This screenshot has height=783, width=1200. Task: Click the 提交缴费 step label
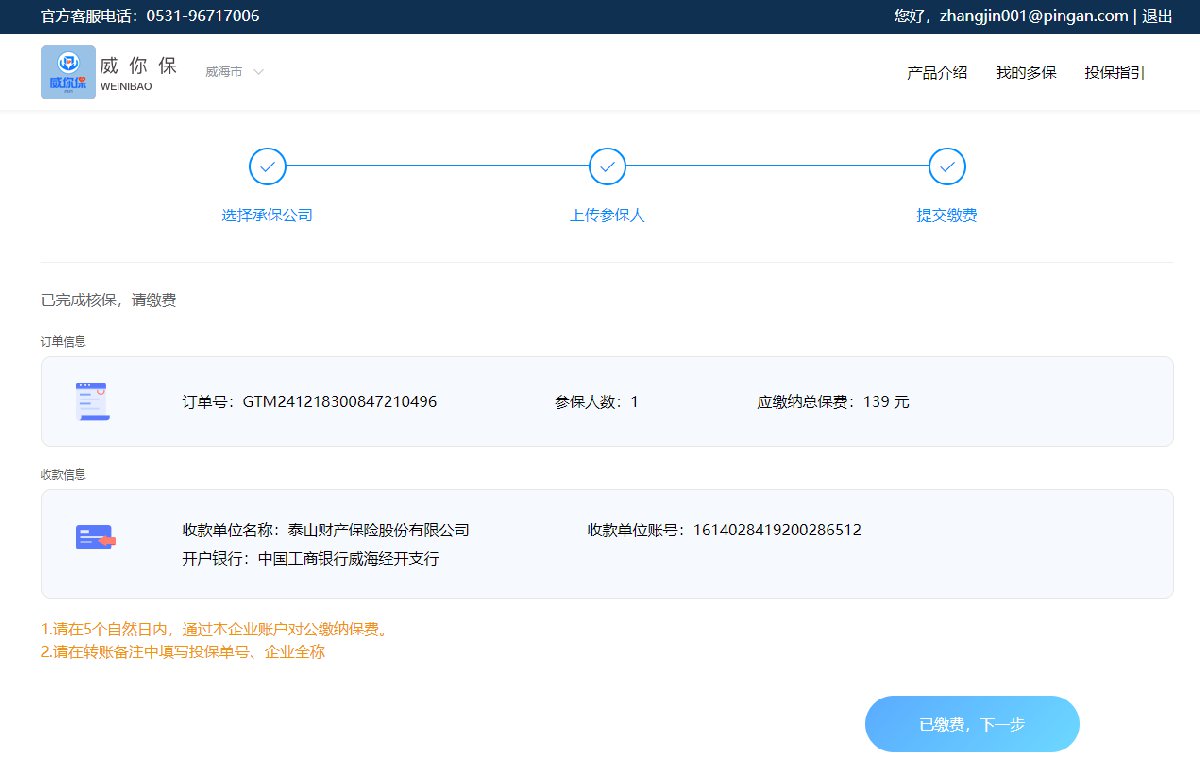click(947, 215)
